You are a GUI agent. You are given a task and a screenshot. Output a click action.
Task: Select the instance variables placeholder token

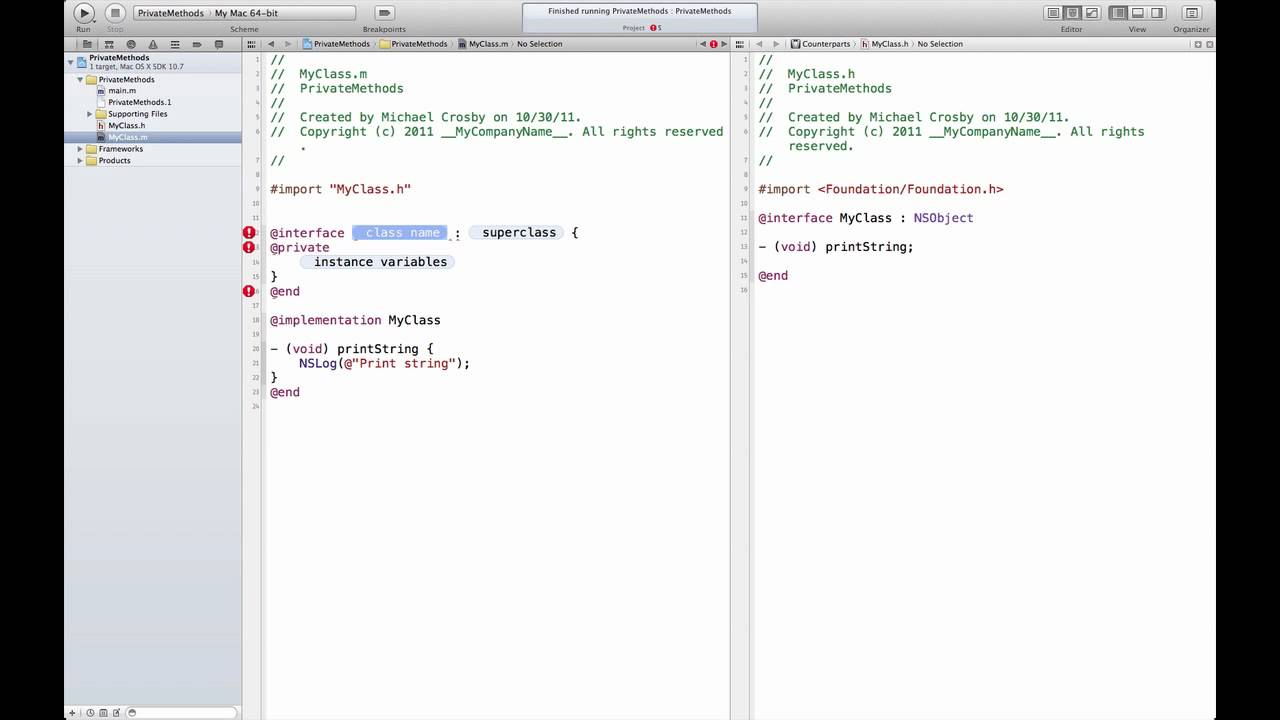point(377,262)
